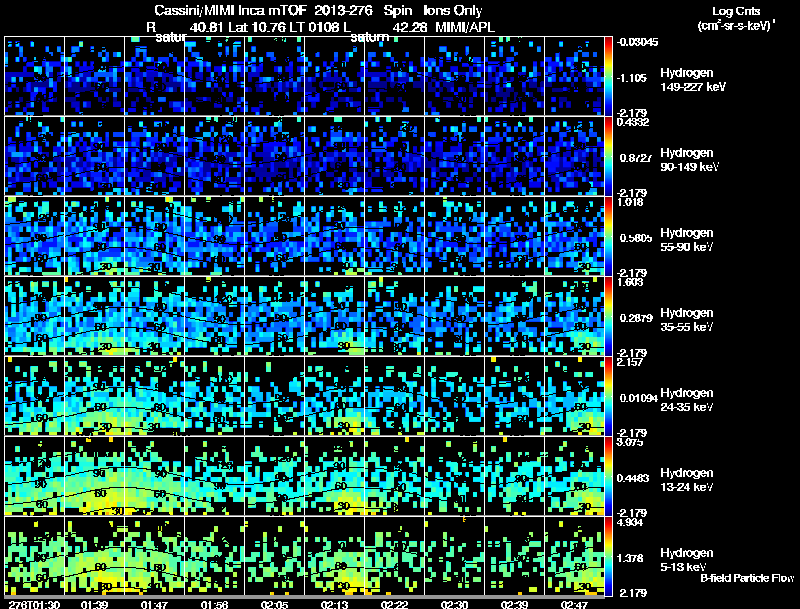Open the 149-227 keV panel at 02:05
This screenshot has height=609, width=800.
tap(274, 76)
